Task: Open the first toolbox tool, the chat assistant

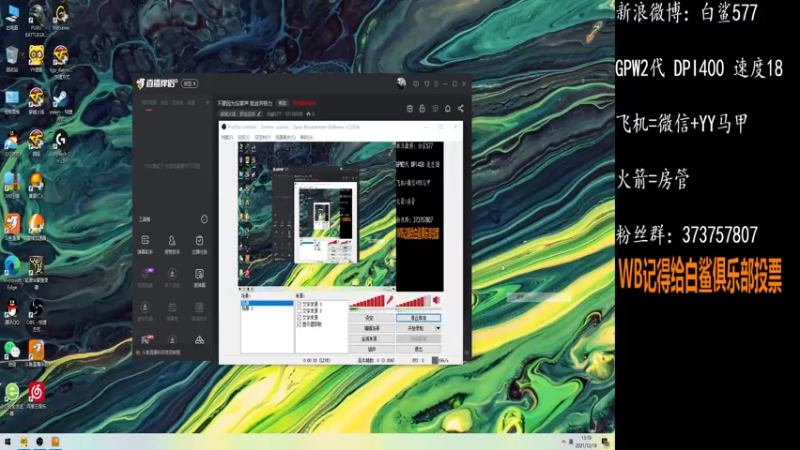Action: [145, 244]
